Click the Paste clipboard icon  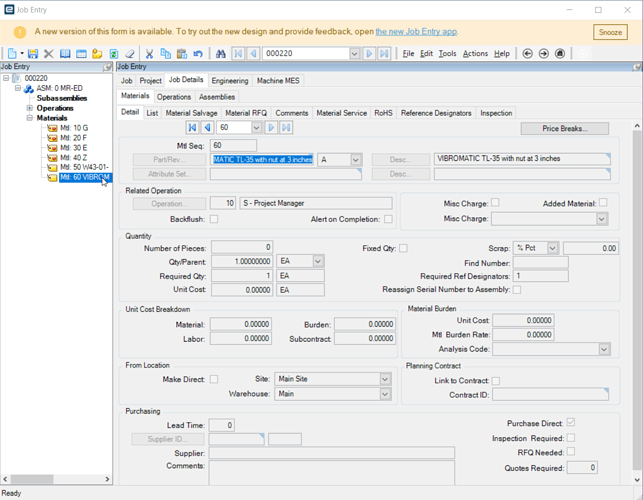coord(182,54)
